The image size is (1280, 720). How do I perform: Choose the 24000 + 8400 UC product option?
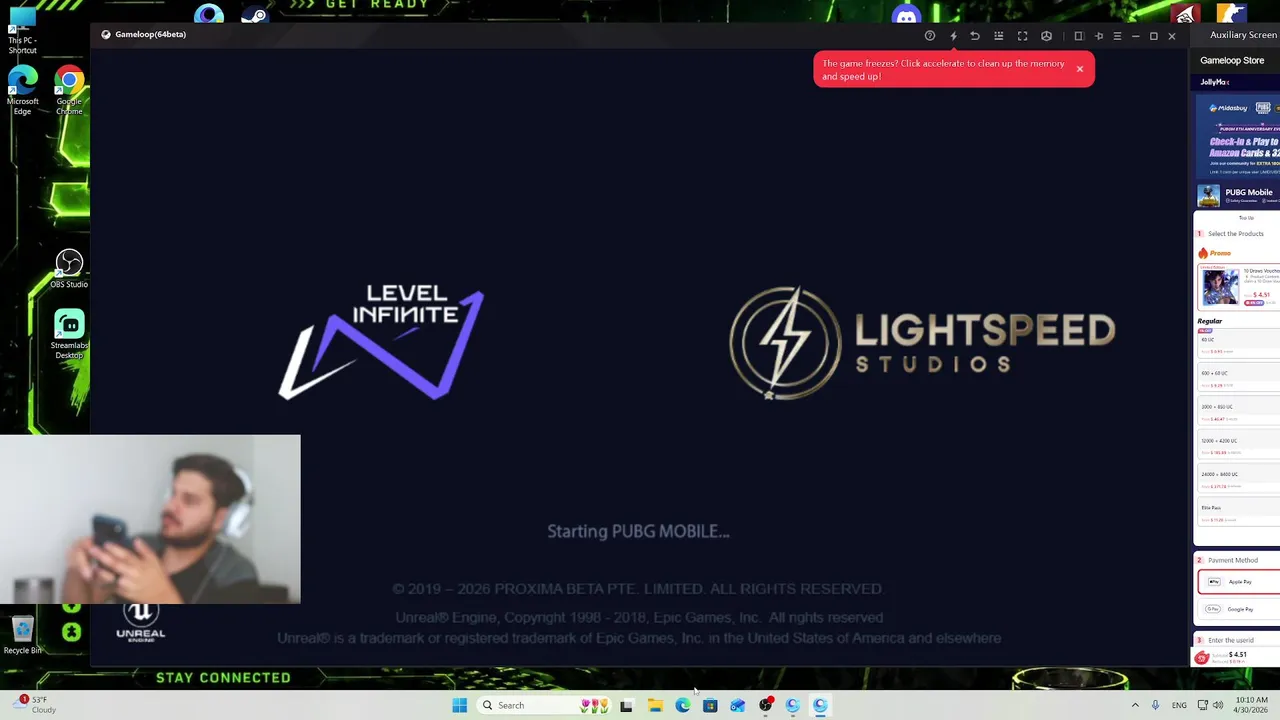click(x=1238, y=480)
